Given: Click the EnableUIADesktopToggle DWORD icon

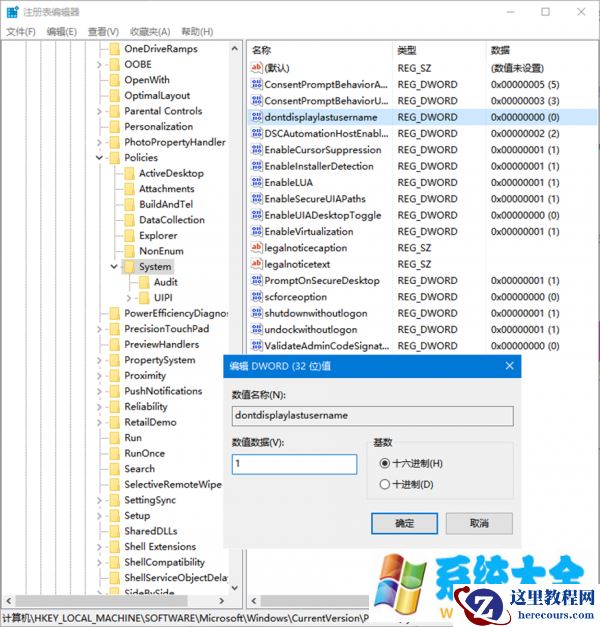Looking at the screenshot, I should [x=256, y=215].
